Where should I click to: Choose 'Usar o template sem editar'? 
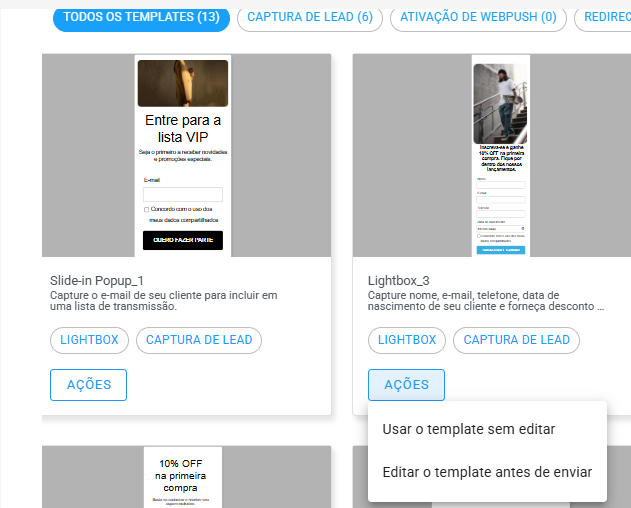coord(469,429)
